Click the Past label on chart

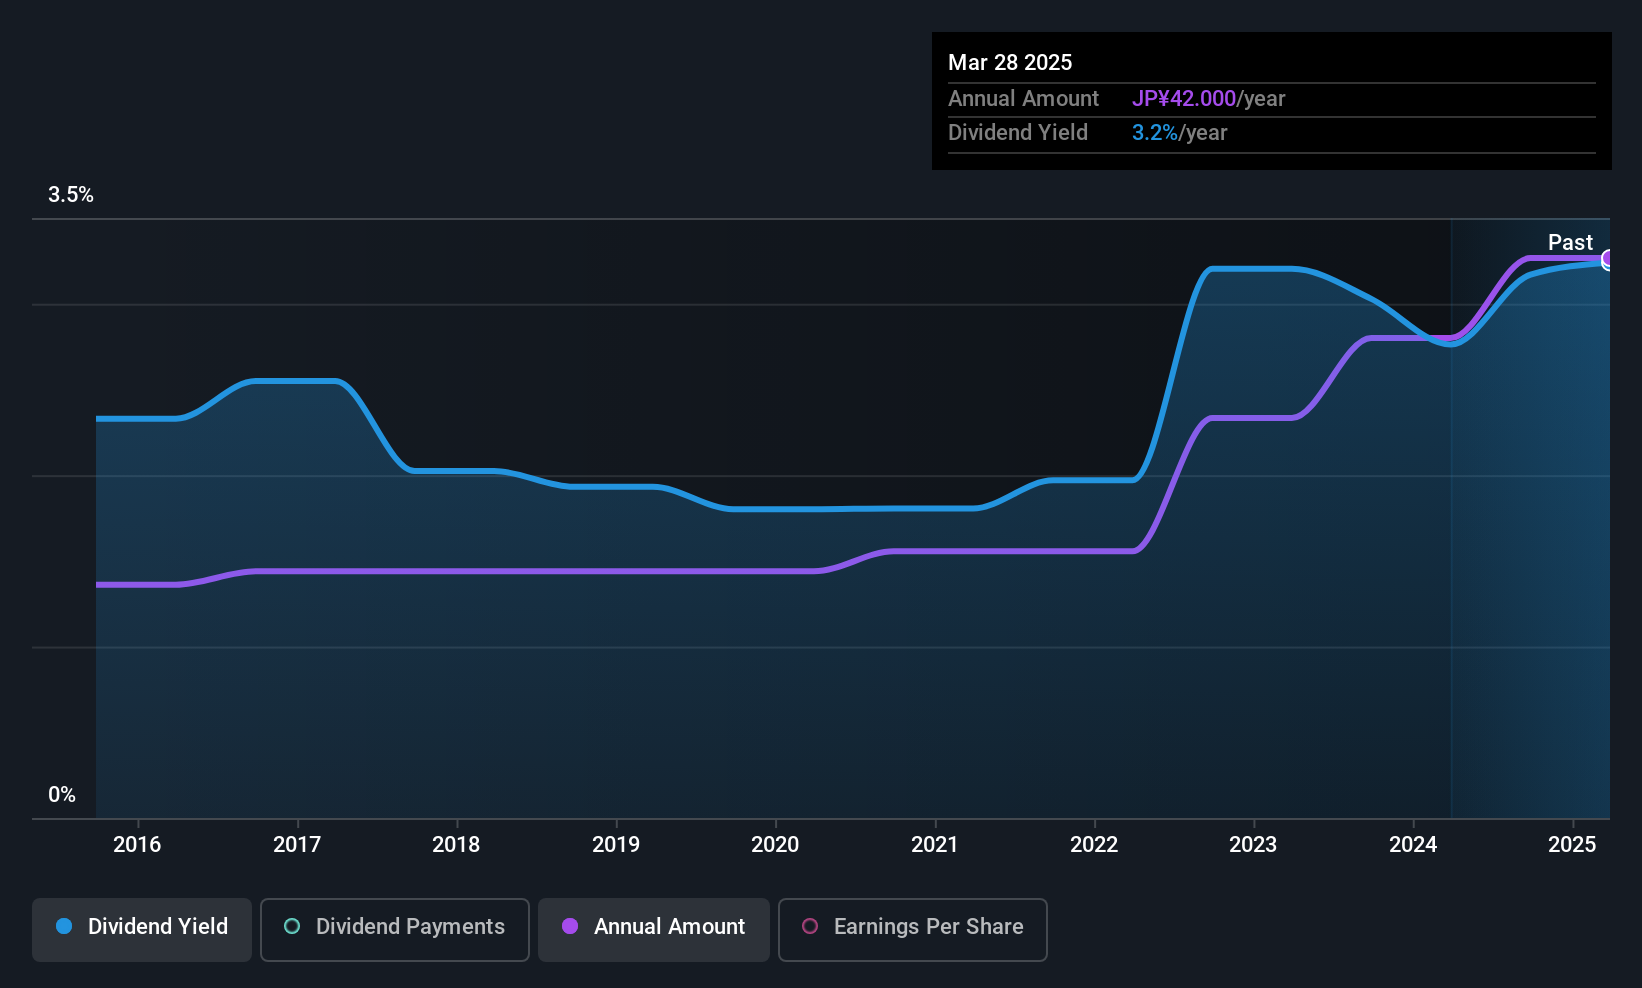(x=1570, y=242)
